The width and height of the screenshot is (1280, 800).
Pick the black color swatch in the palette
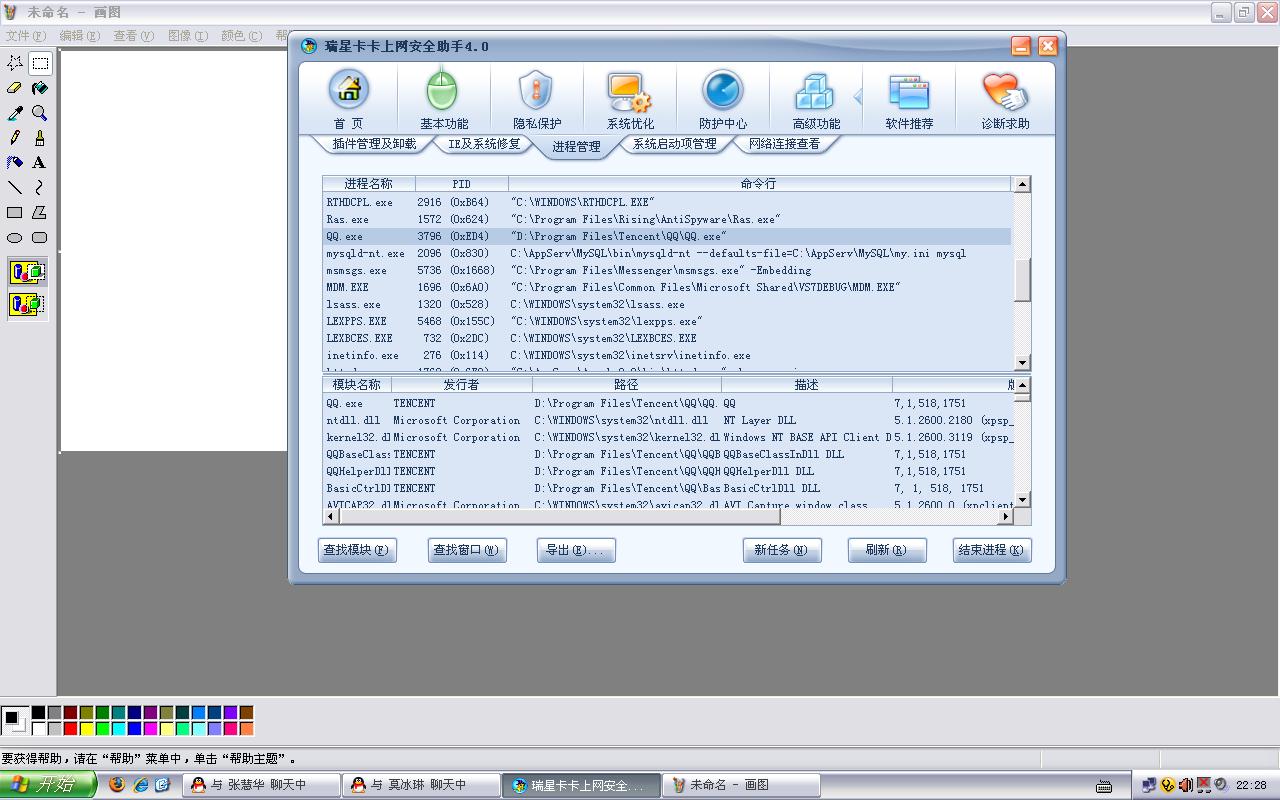(x=38, y=713)
